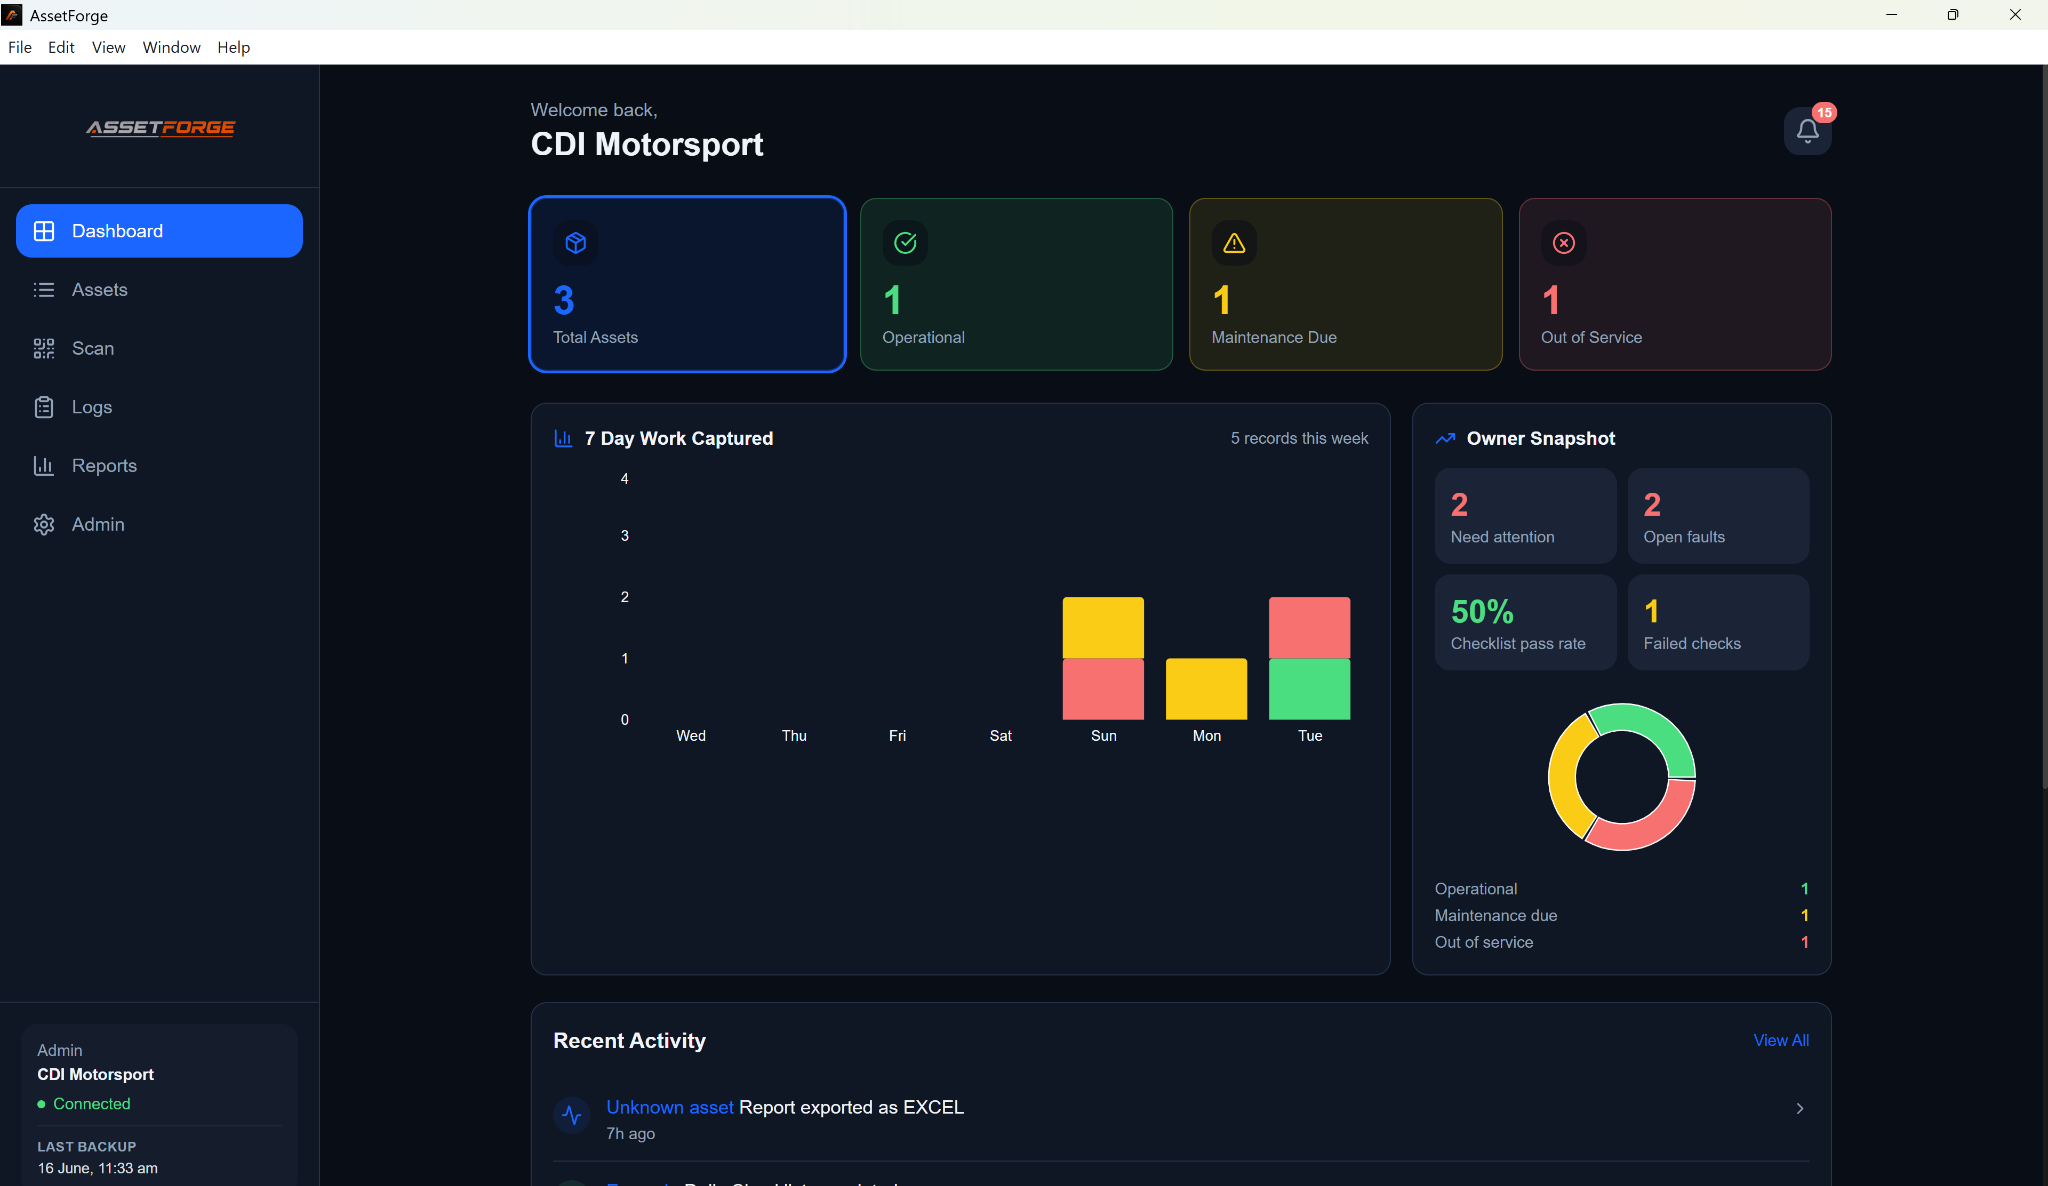Open the Need attention tile
This screenshot has height=1186, width=2048.
1525,516
